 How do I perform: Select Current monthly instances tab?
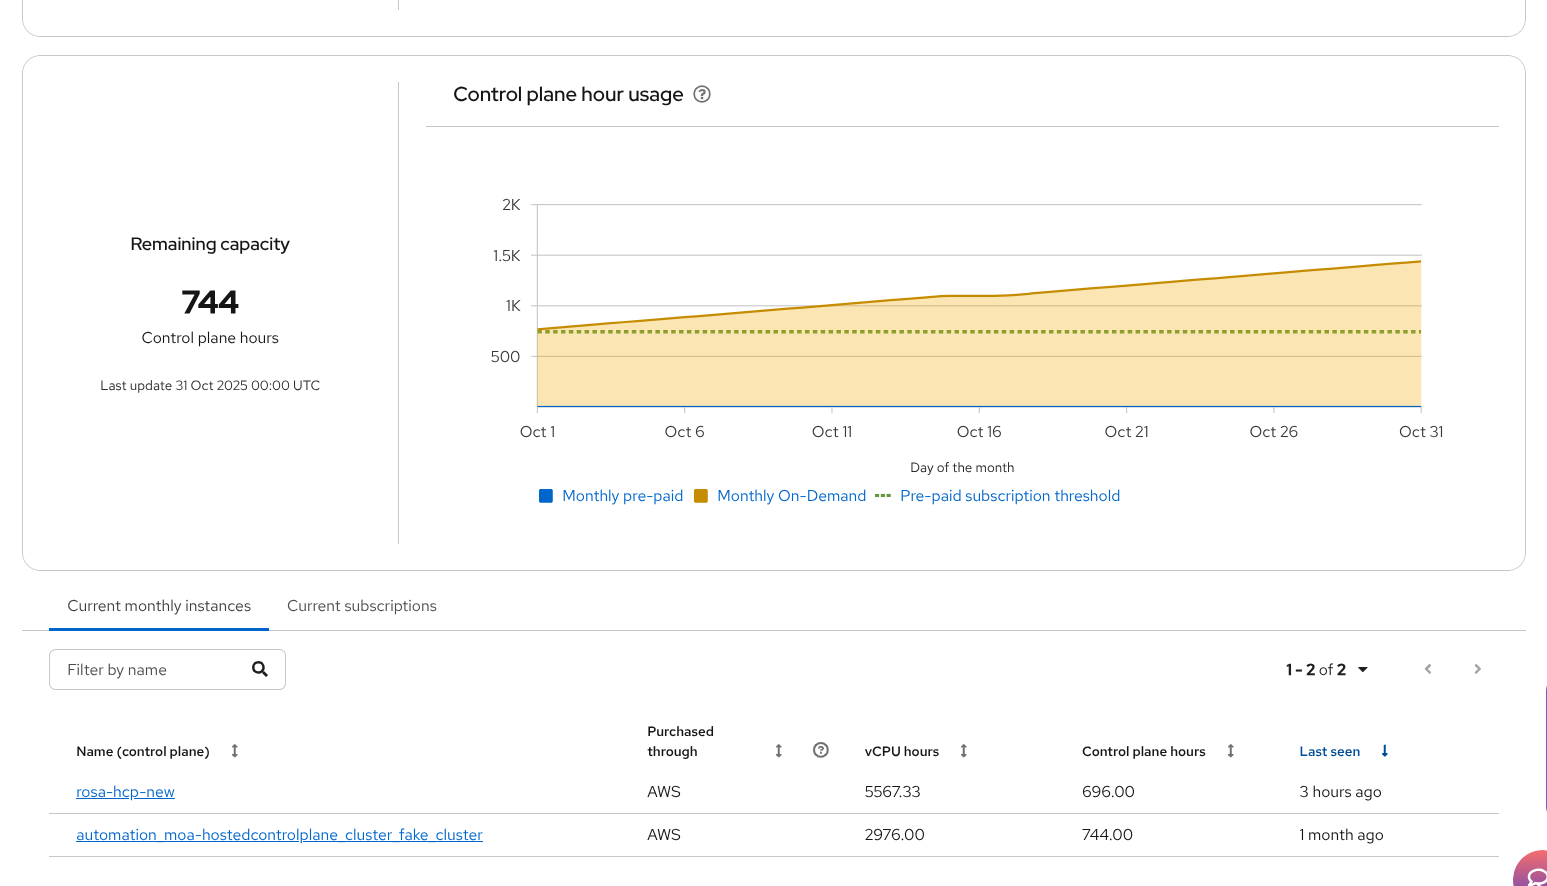pyautogui.click(x=159, y=606)
